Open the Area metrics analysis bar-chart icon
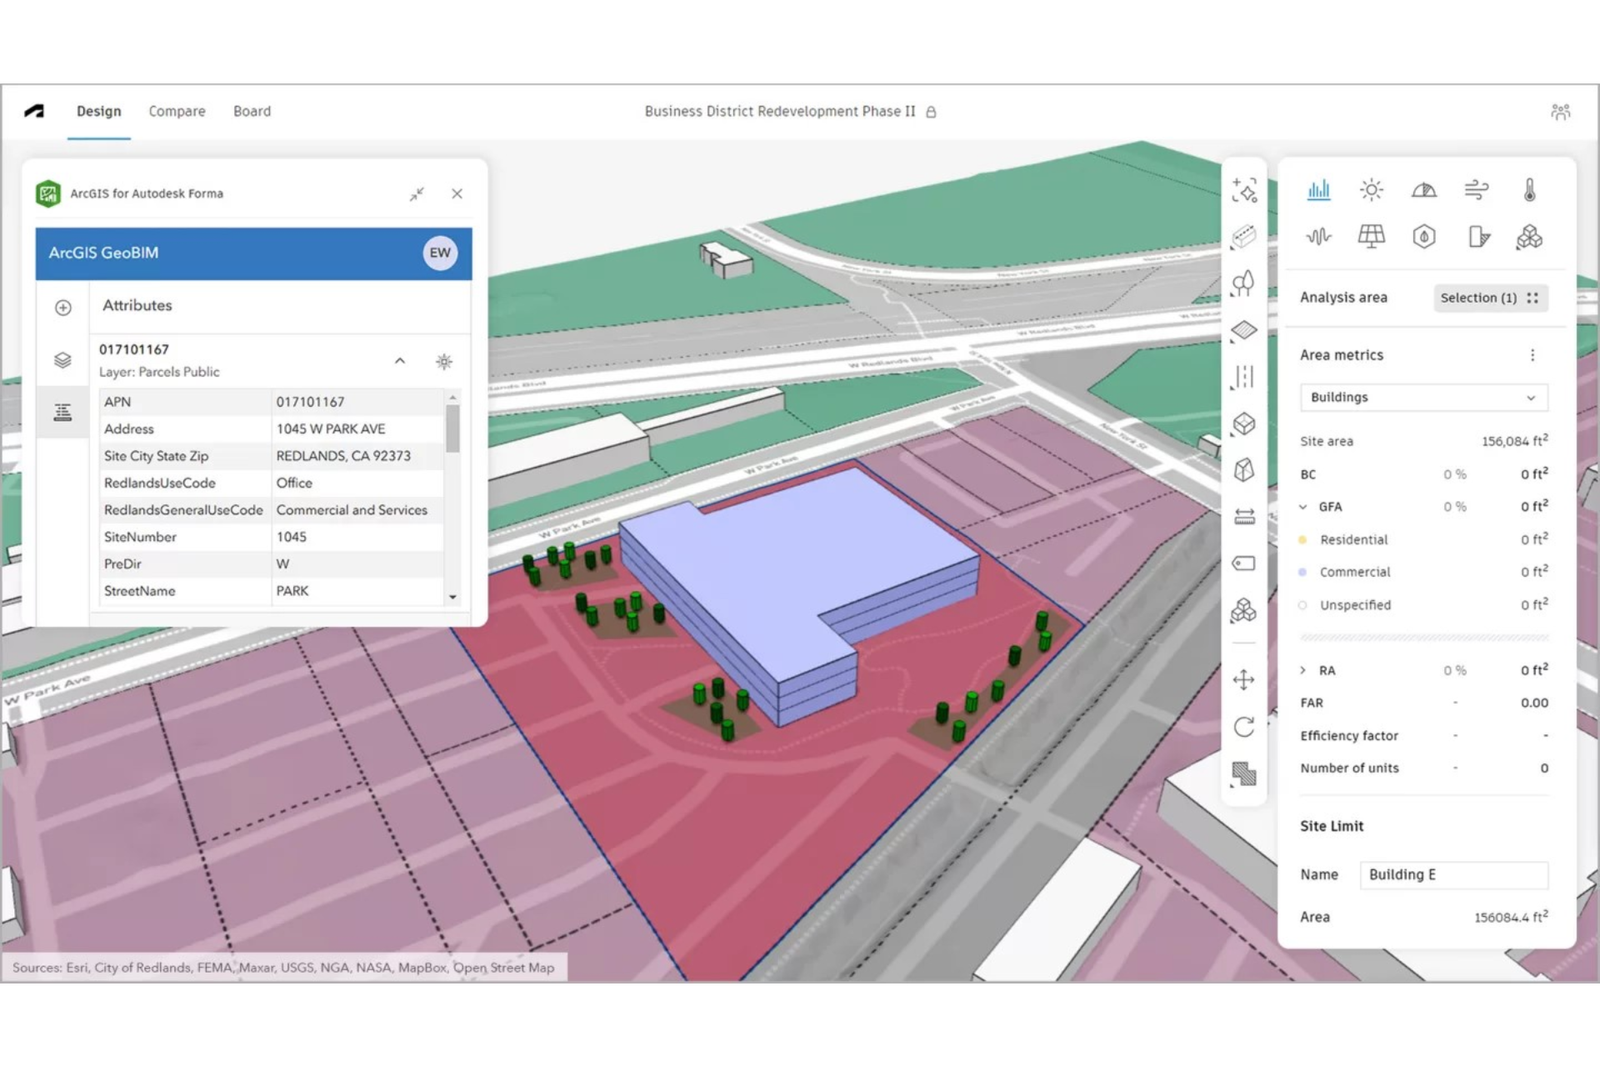This screenshot has height=1067, width=1600. (x=1319, y=189)
